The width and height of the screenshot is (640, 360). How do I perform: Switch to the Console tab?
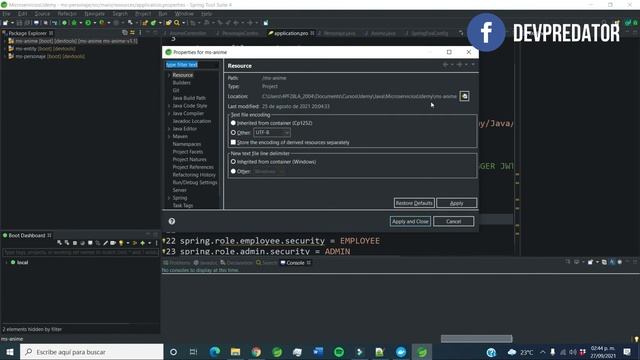pos(295,263)
